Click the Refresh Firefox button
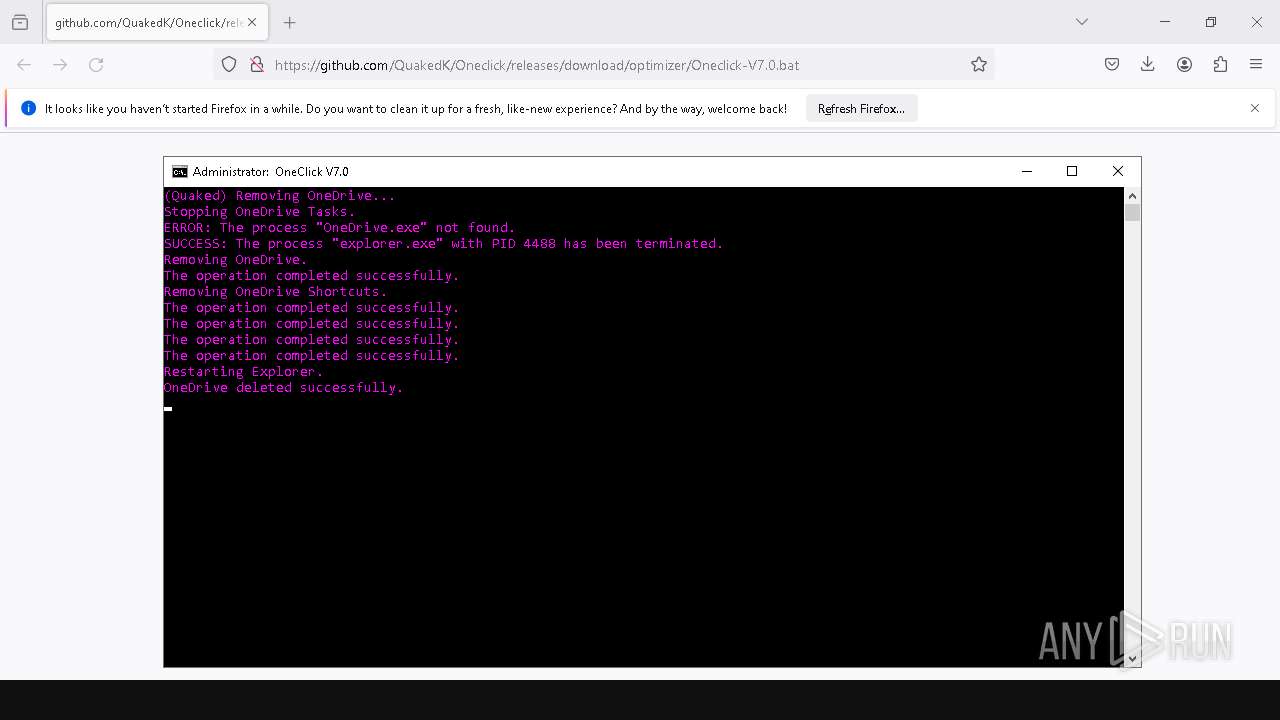The height and width of the screenshot is (720, 1280). (x=861, y=108)
